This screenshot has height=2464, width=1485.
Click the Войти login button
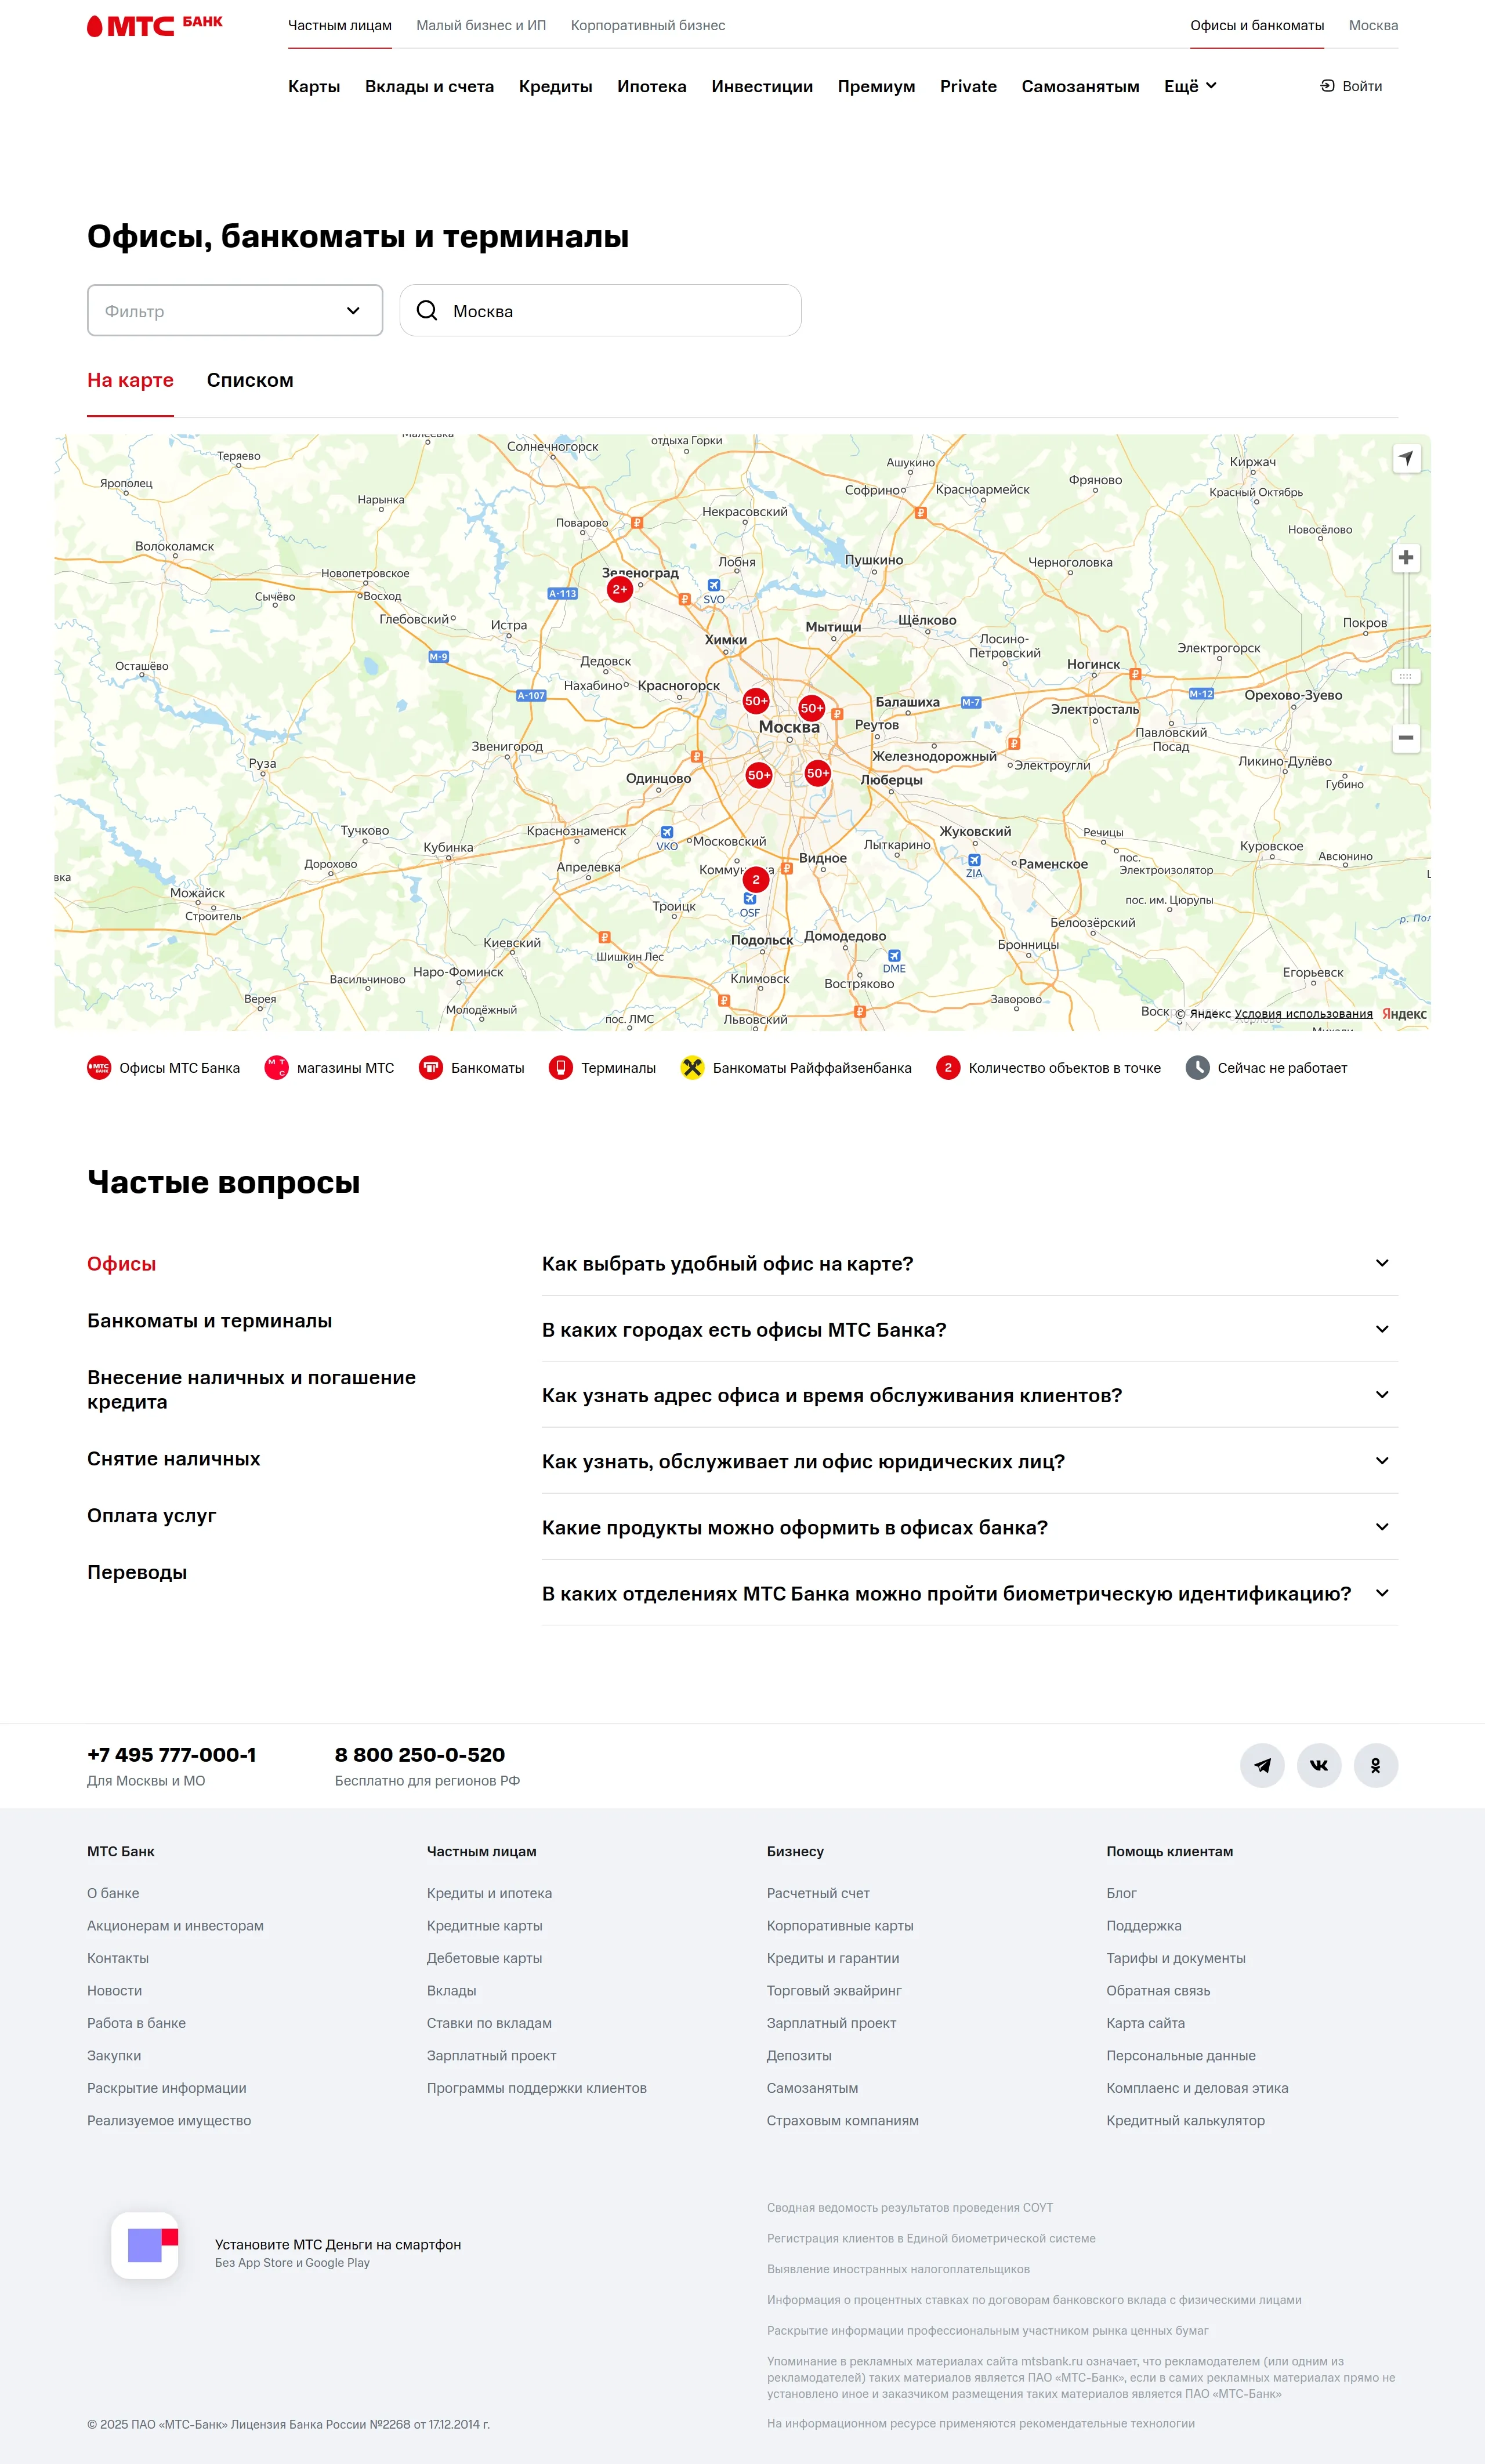pyautogui.click(x=1352, y=86)
